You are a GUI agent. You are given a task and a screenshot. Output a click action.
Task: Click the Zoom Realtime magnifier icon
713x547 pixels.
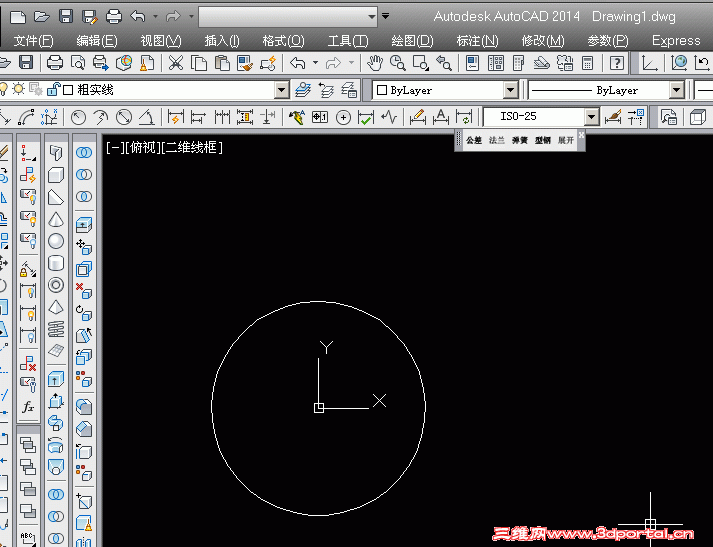397,63
